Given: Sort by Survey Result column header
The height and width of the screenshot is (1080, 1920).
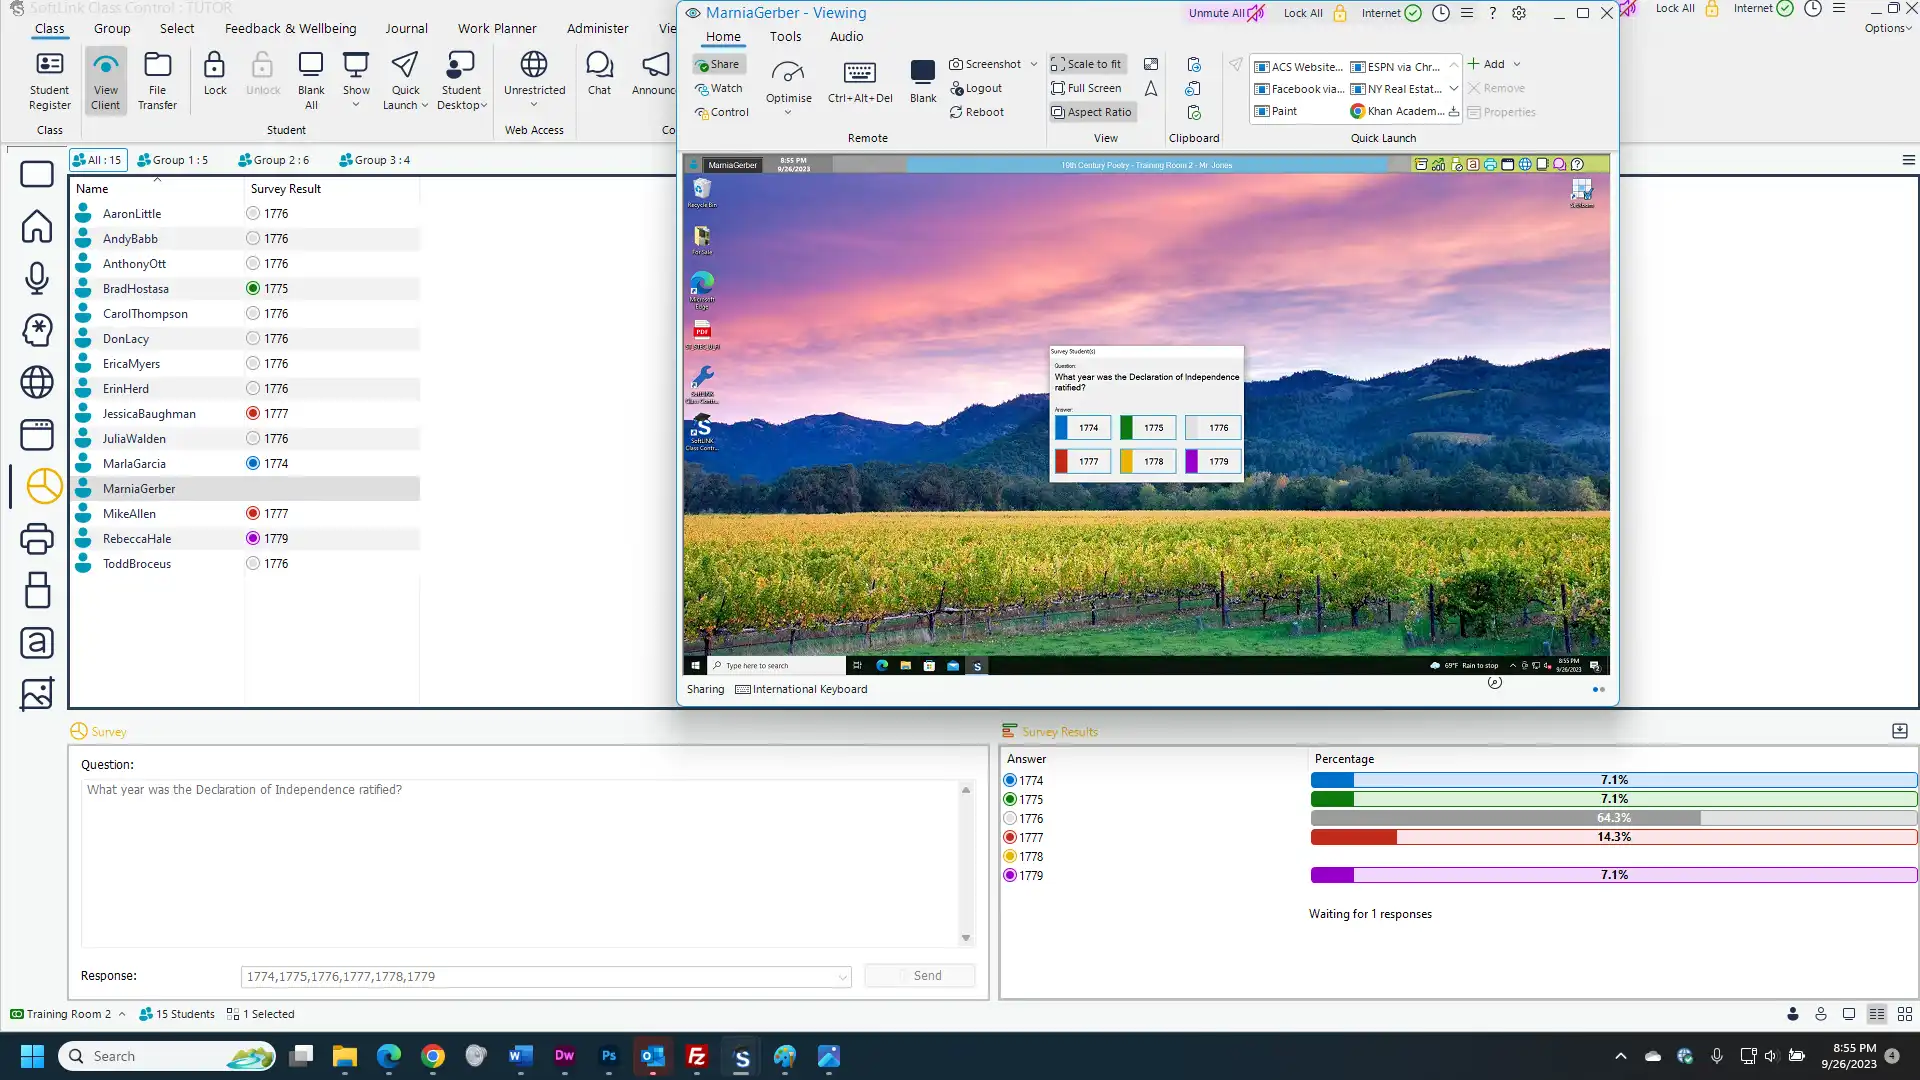Looking at the screenshot, I should (x=286, y=189).
